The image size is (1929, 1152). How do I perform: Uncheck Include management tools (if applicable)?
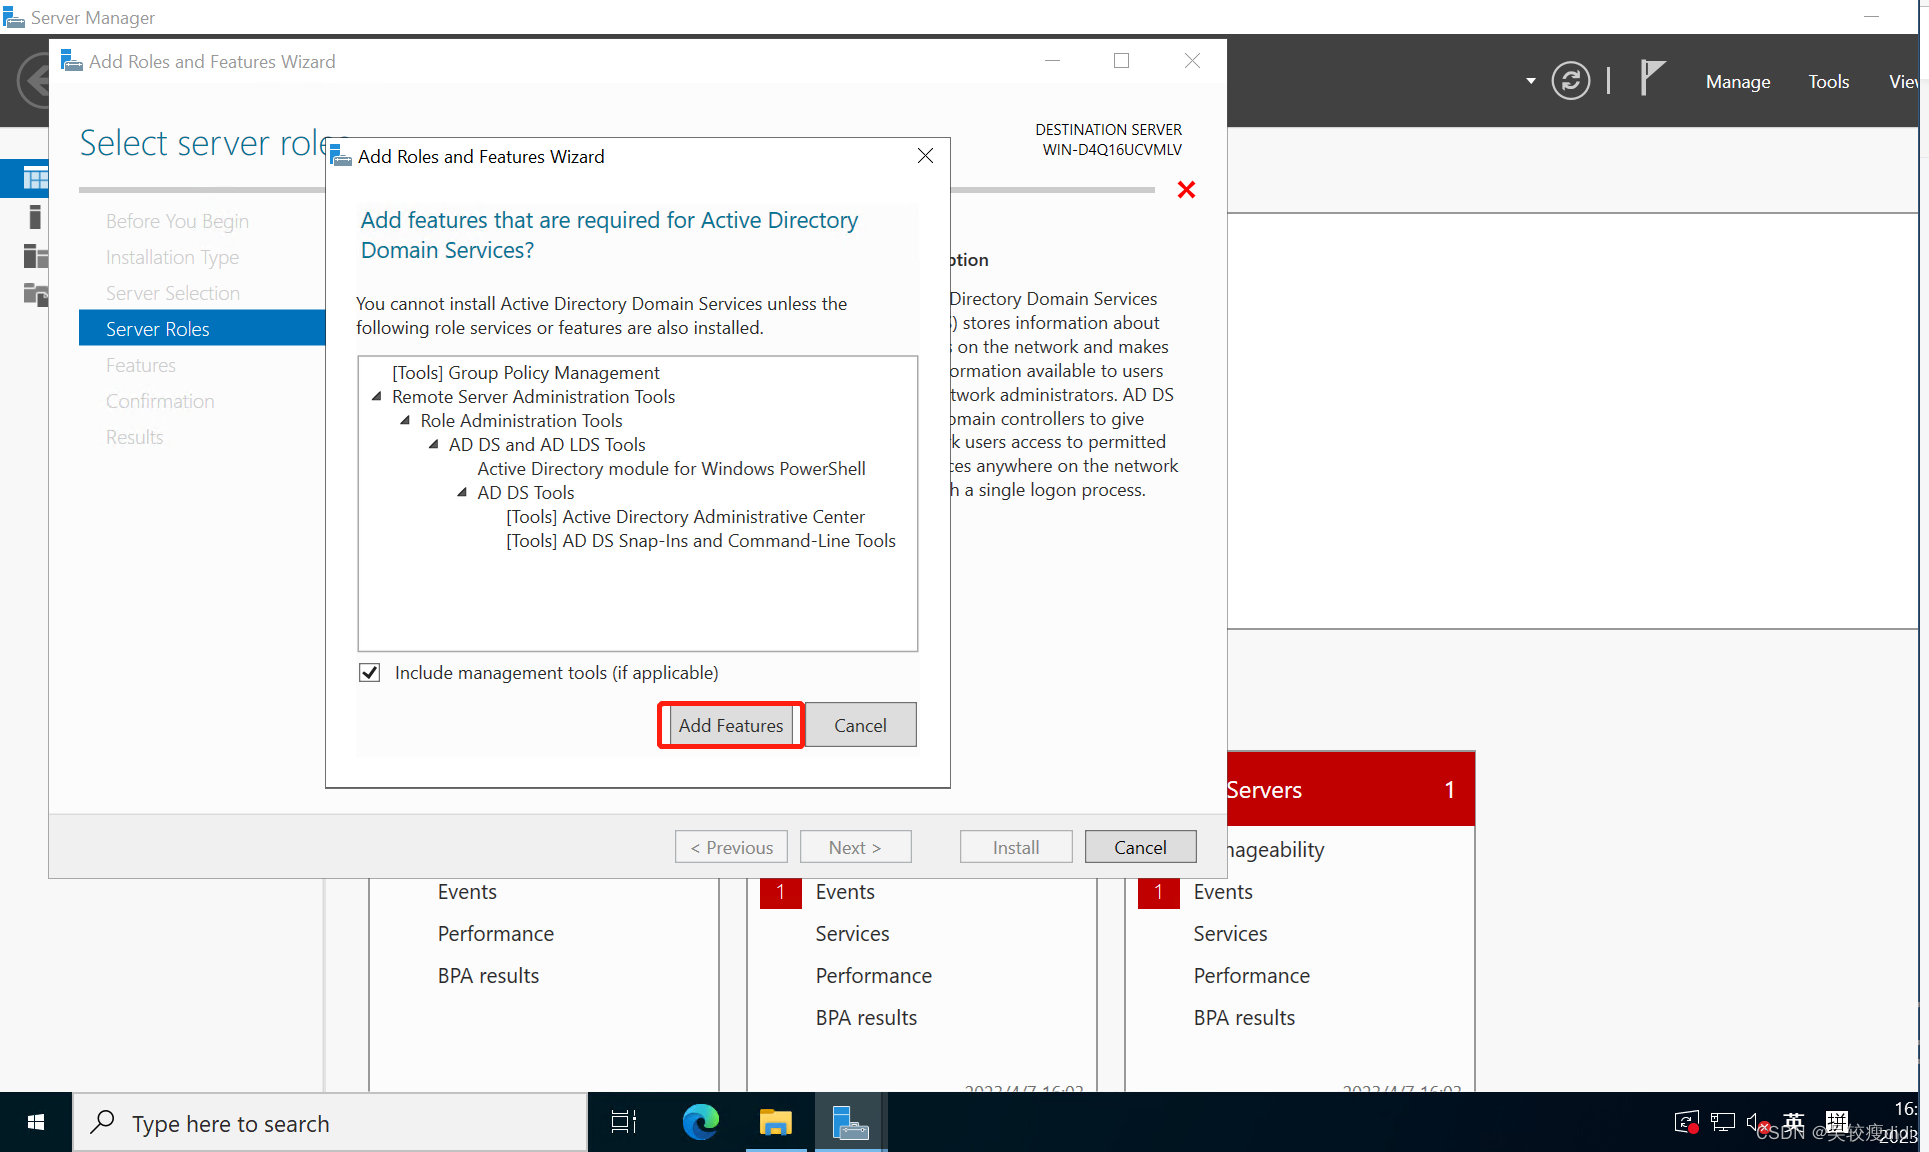(369, 672)
